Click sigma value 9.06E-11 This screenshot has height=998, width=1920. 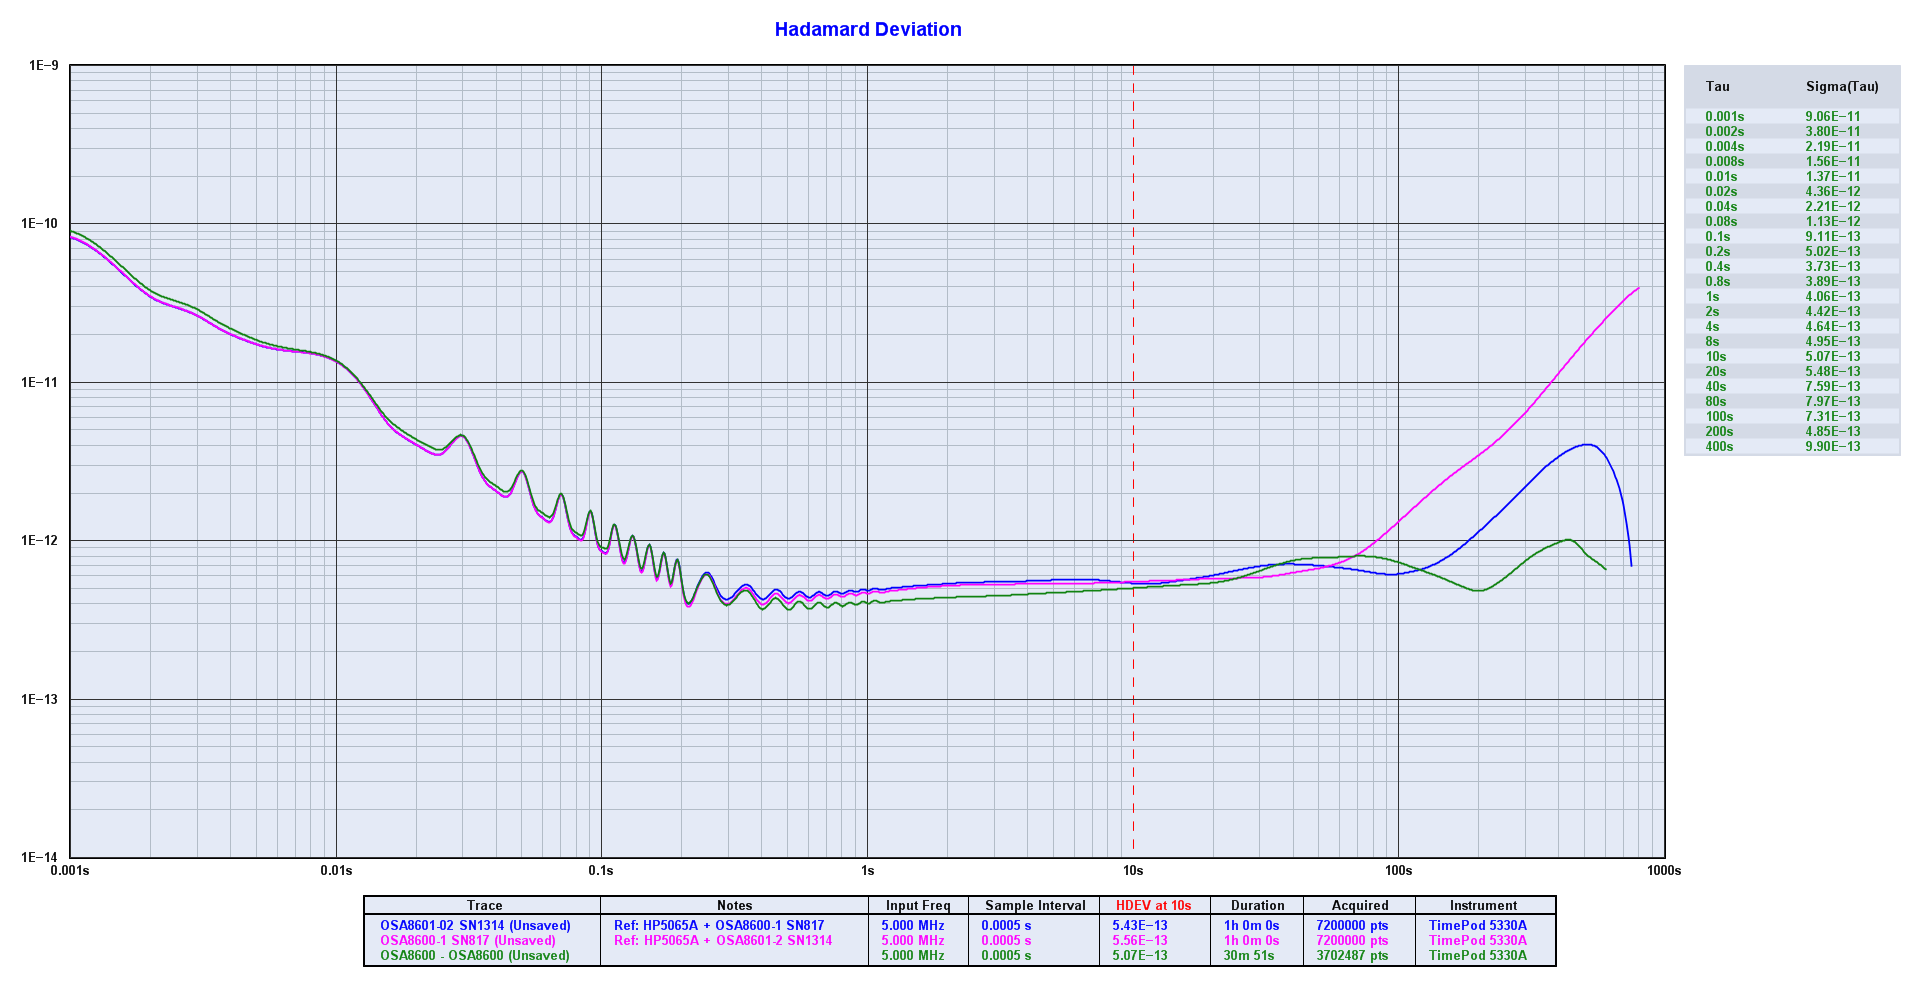pos(1833,116)
